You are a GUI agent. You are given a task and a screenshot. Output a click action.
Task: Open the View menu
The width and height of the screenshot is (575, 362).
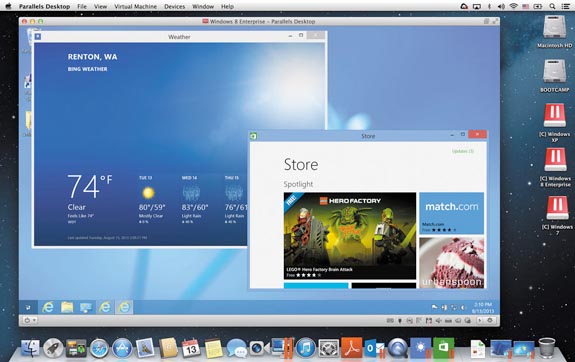point(100,6)
